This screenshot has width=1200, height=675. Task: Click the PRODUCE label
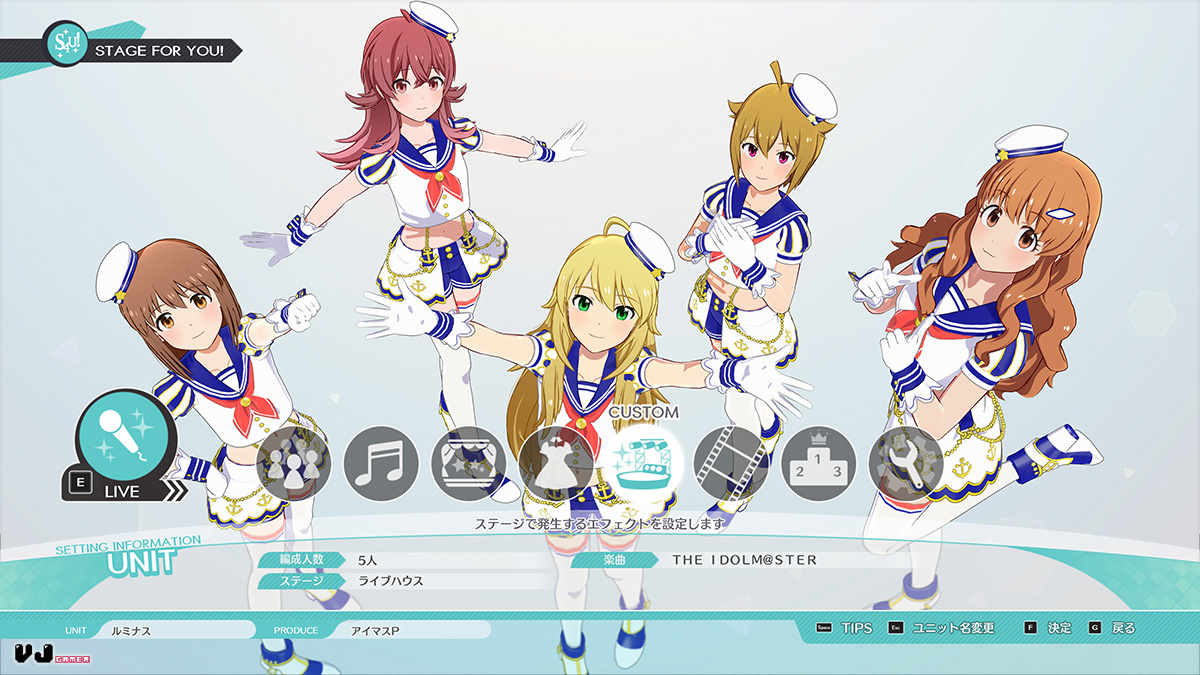[x=296, y=631]
